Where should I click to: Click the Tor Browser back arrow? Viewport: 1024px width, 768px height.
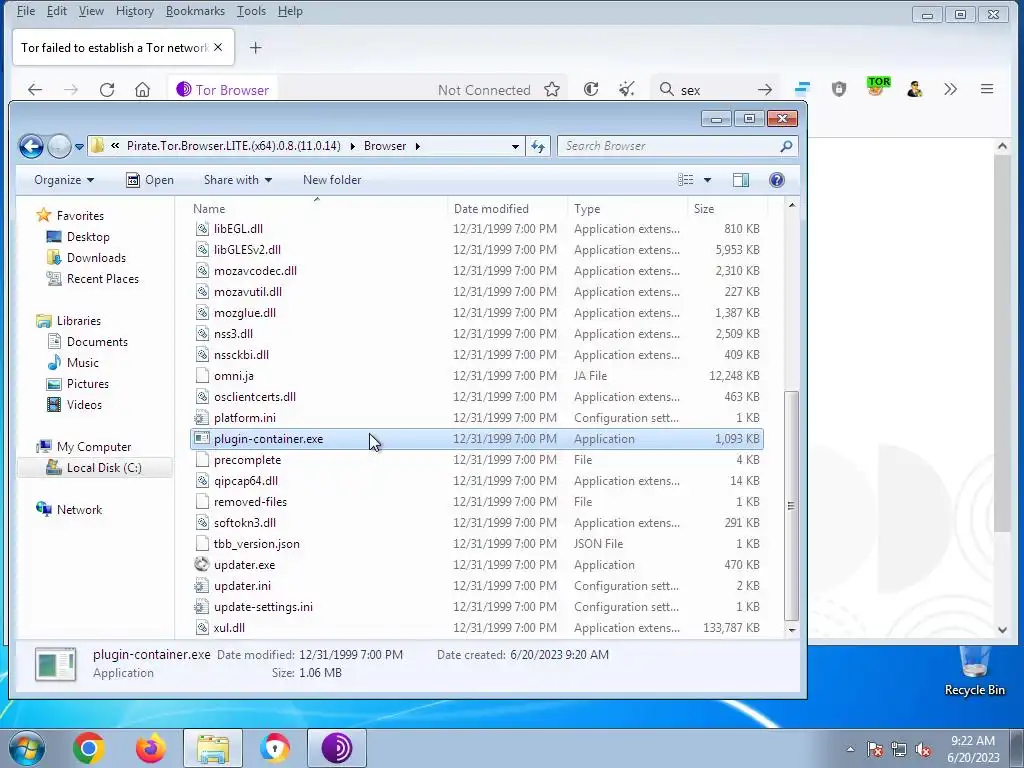point(35,89)
